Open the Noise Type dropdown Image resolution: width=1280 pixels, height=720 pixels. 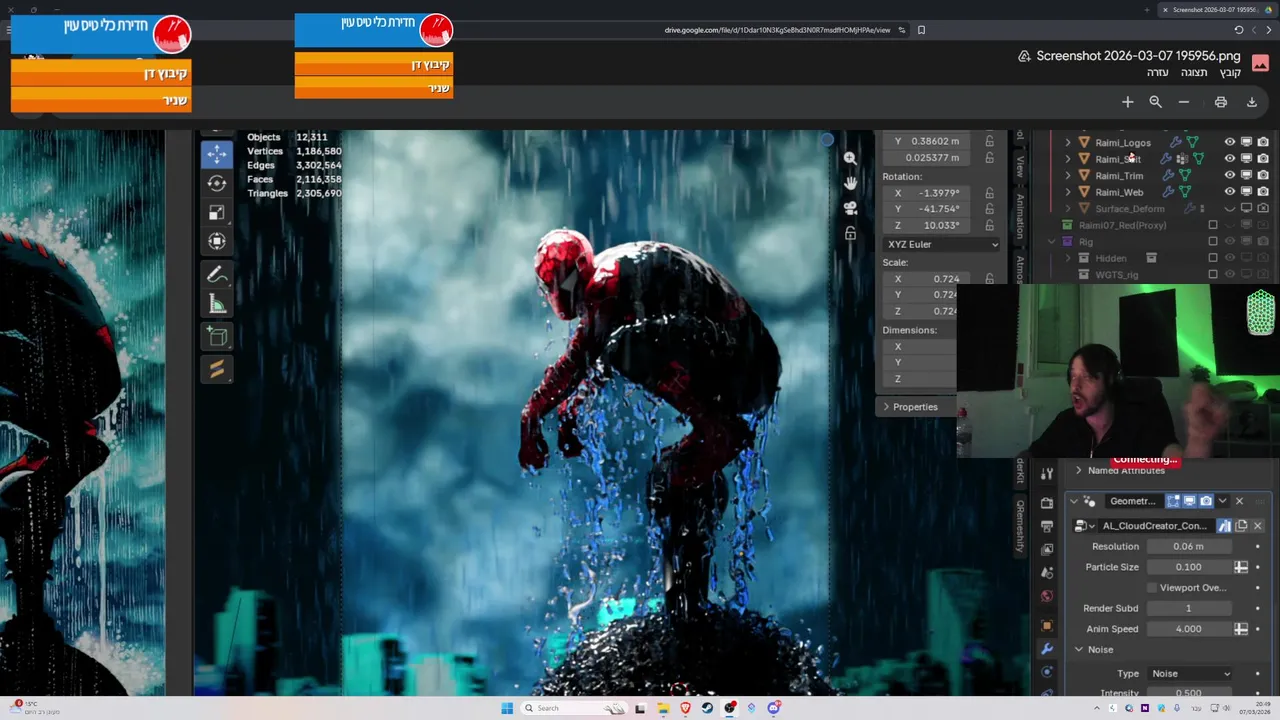pyautogui.click(x=1190, y=674)
